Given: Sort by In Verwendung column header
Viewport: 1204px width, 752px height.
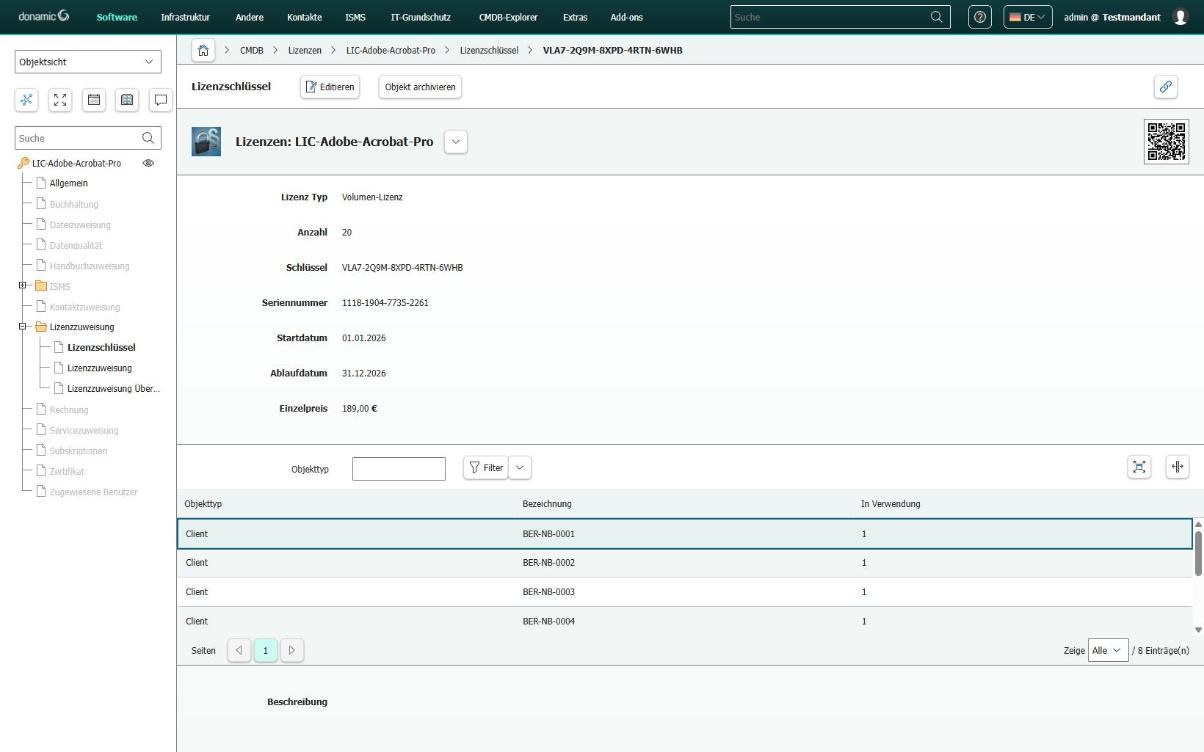Looking at the screenshot, I should (890, 504).
